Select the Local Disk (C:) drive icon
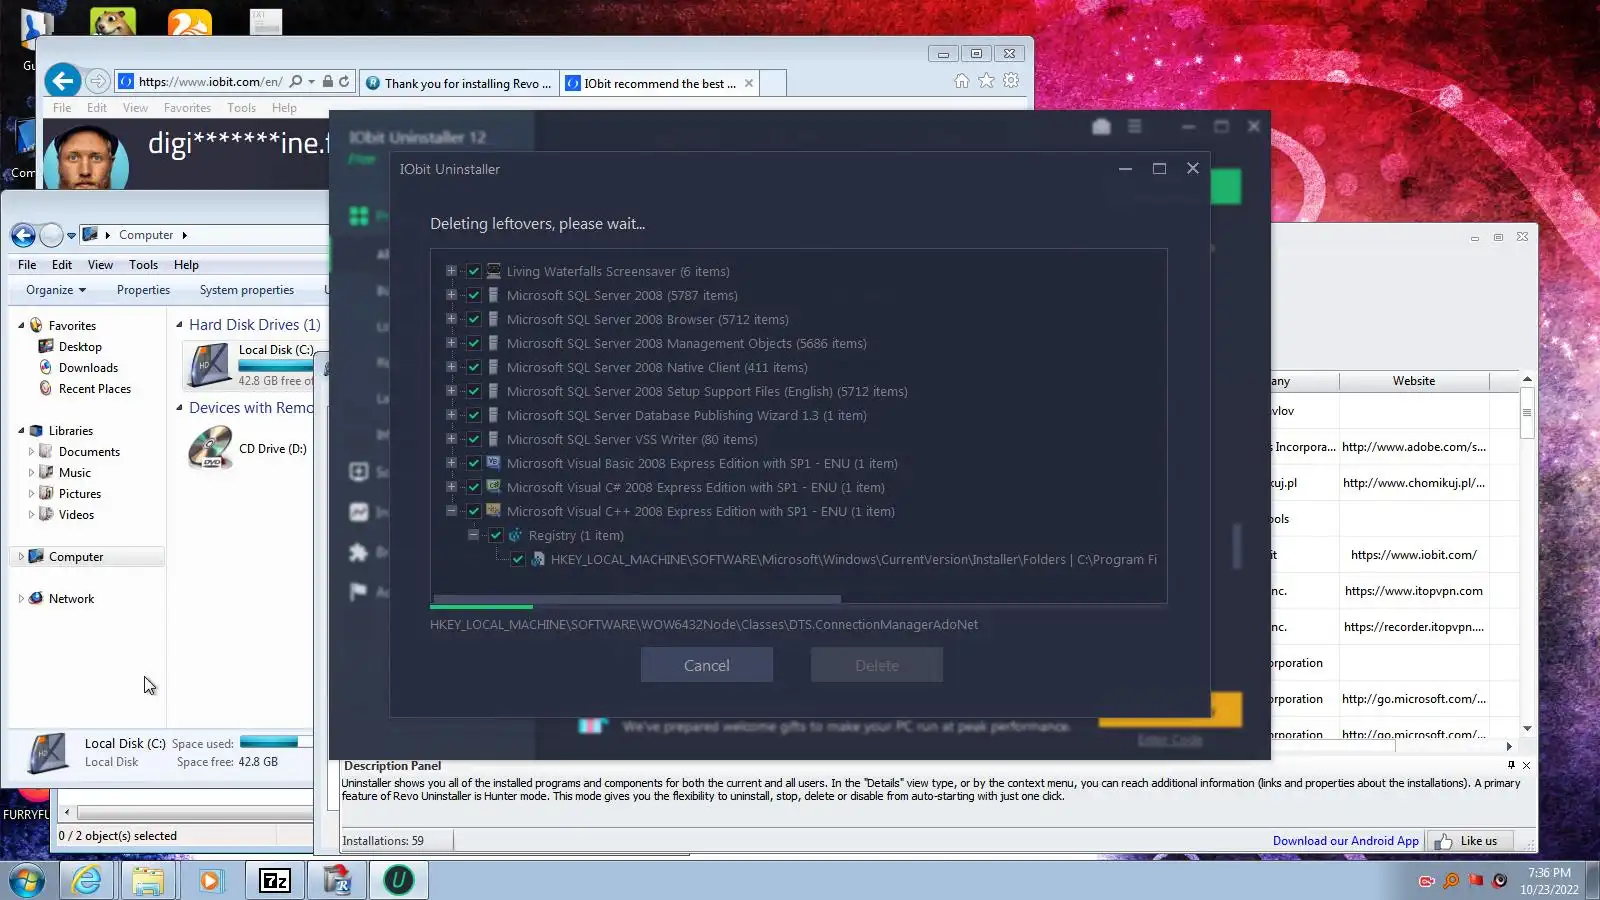This screenshot has height=900, width=1600. point(208,365)
